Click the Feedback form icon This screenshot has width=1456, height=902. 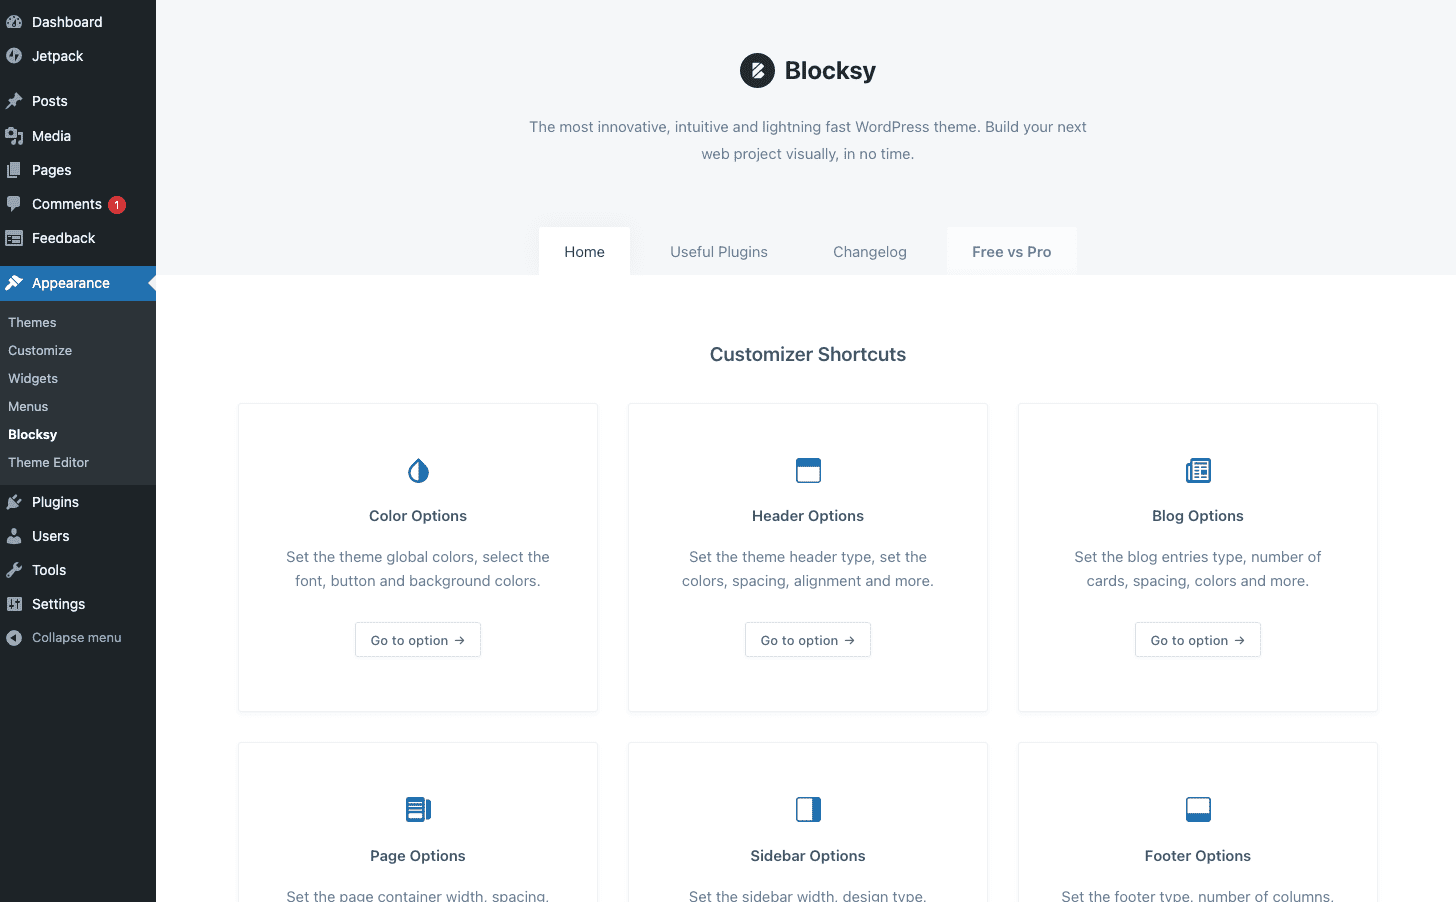coord(14,238)
